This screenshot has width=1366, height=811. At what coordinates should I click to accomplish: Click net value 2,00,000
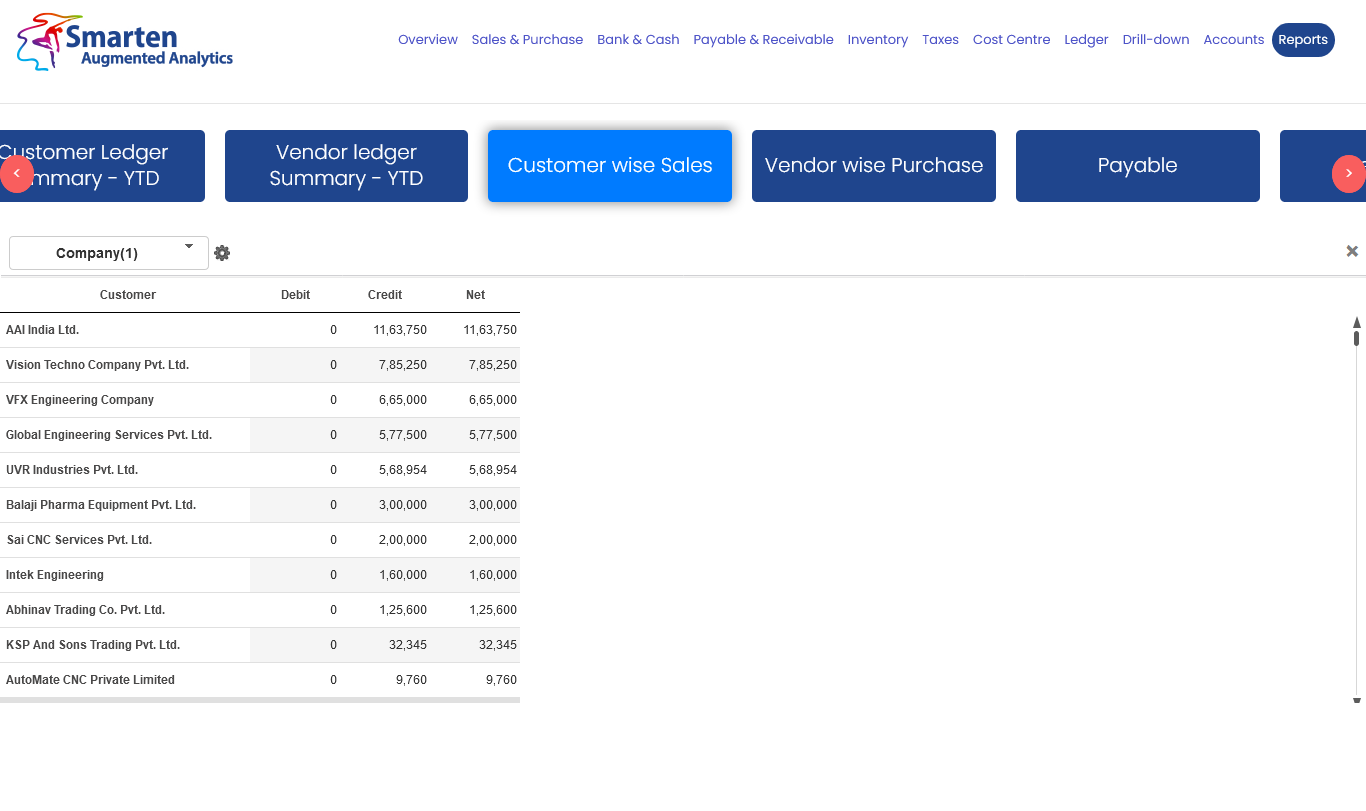click(x=493, y=540)
